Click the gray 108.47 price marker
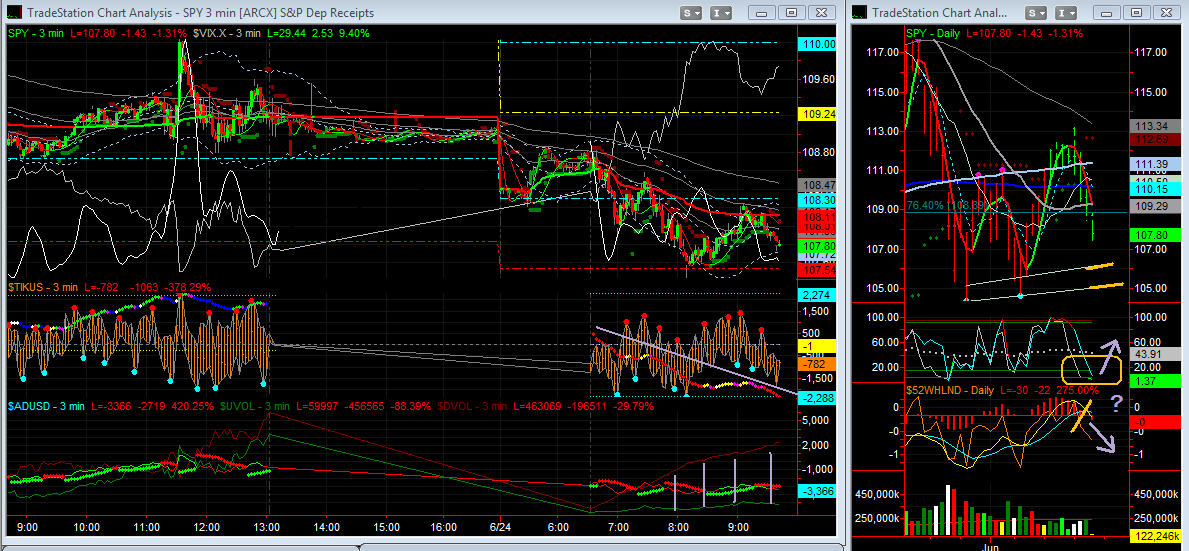The width and height of the screenshot is (1189, 551). pyautogui.click(x=817, y=184)
